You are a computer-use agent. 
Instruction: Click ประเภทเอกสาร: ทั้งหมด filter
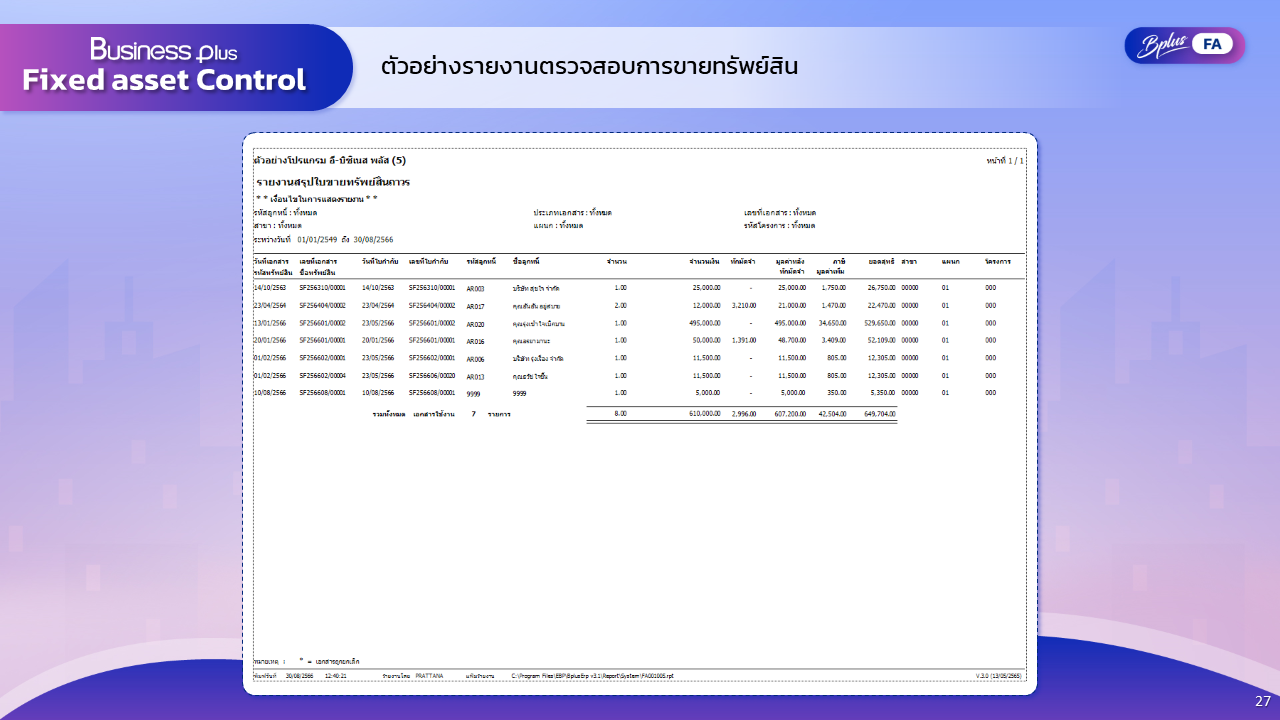point(571,214)
